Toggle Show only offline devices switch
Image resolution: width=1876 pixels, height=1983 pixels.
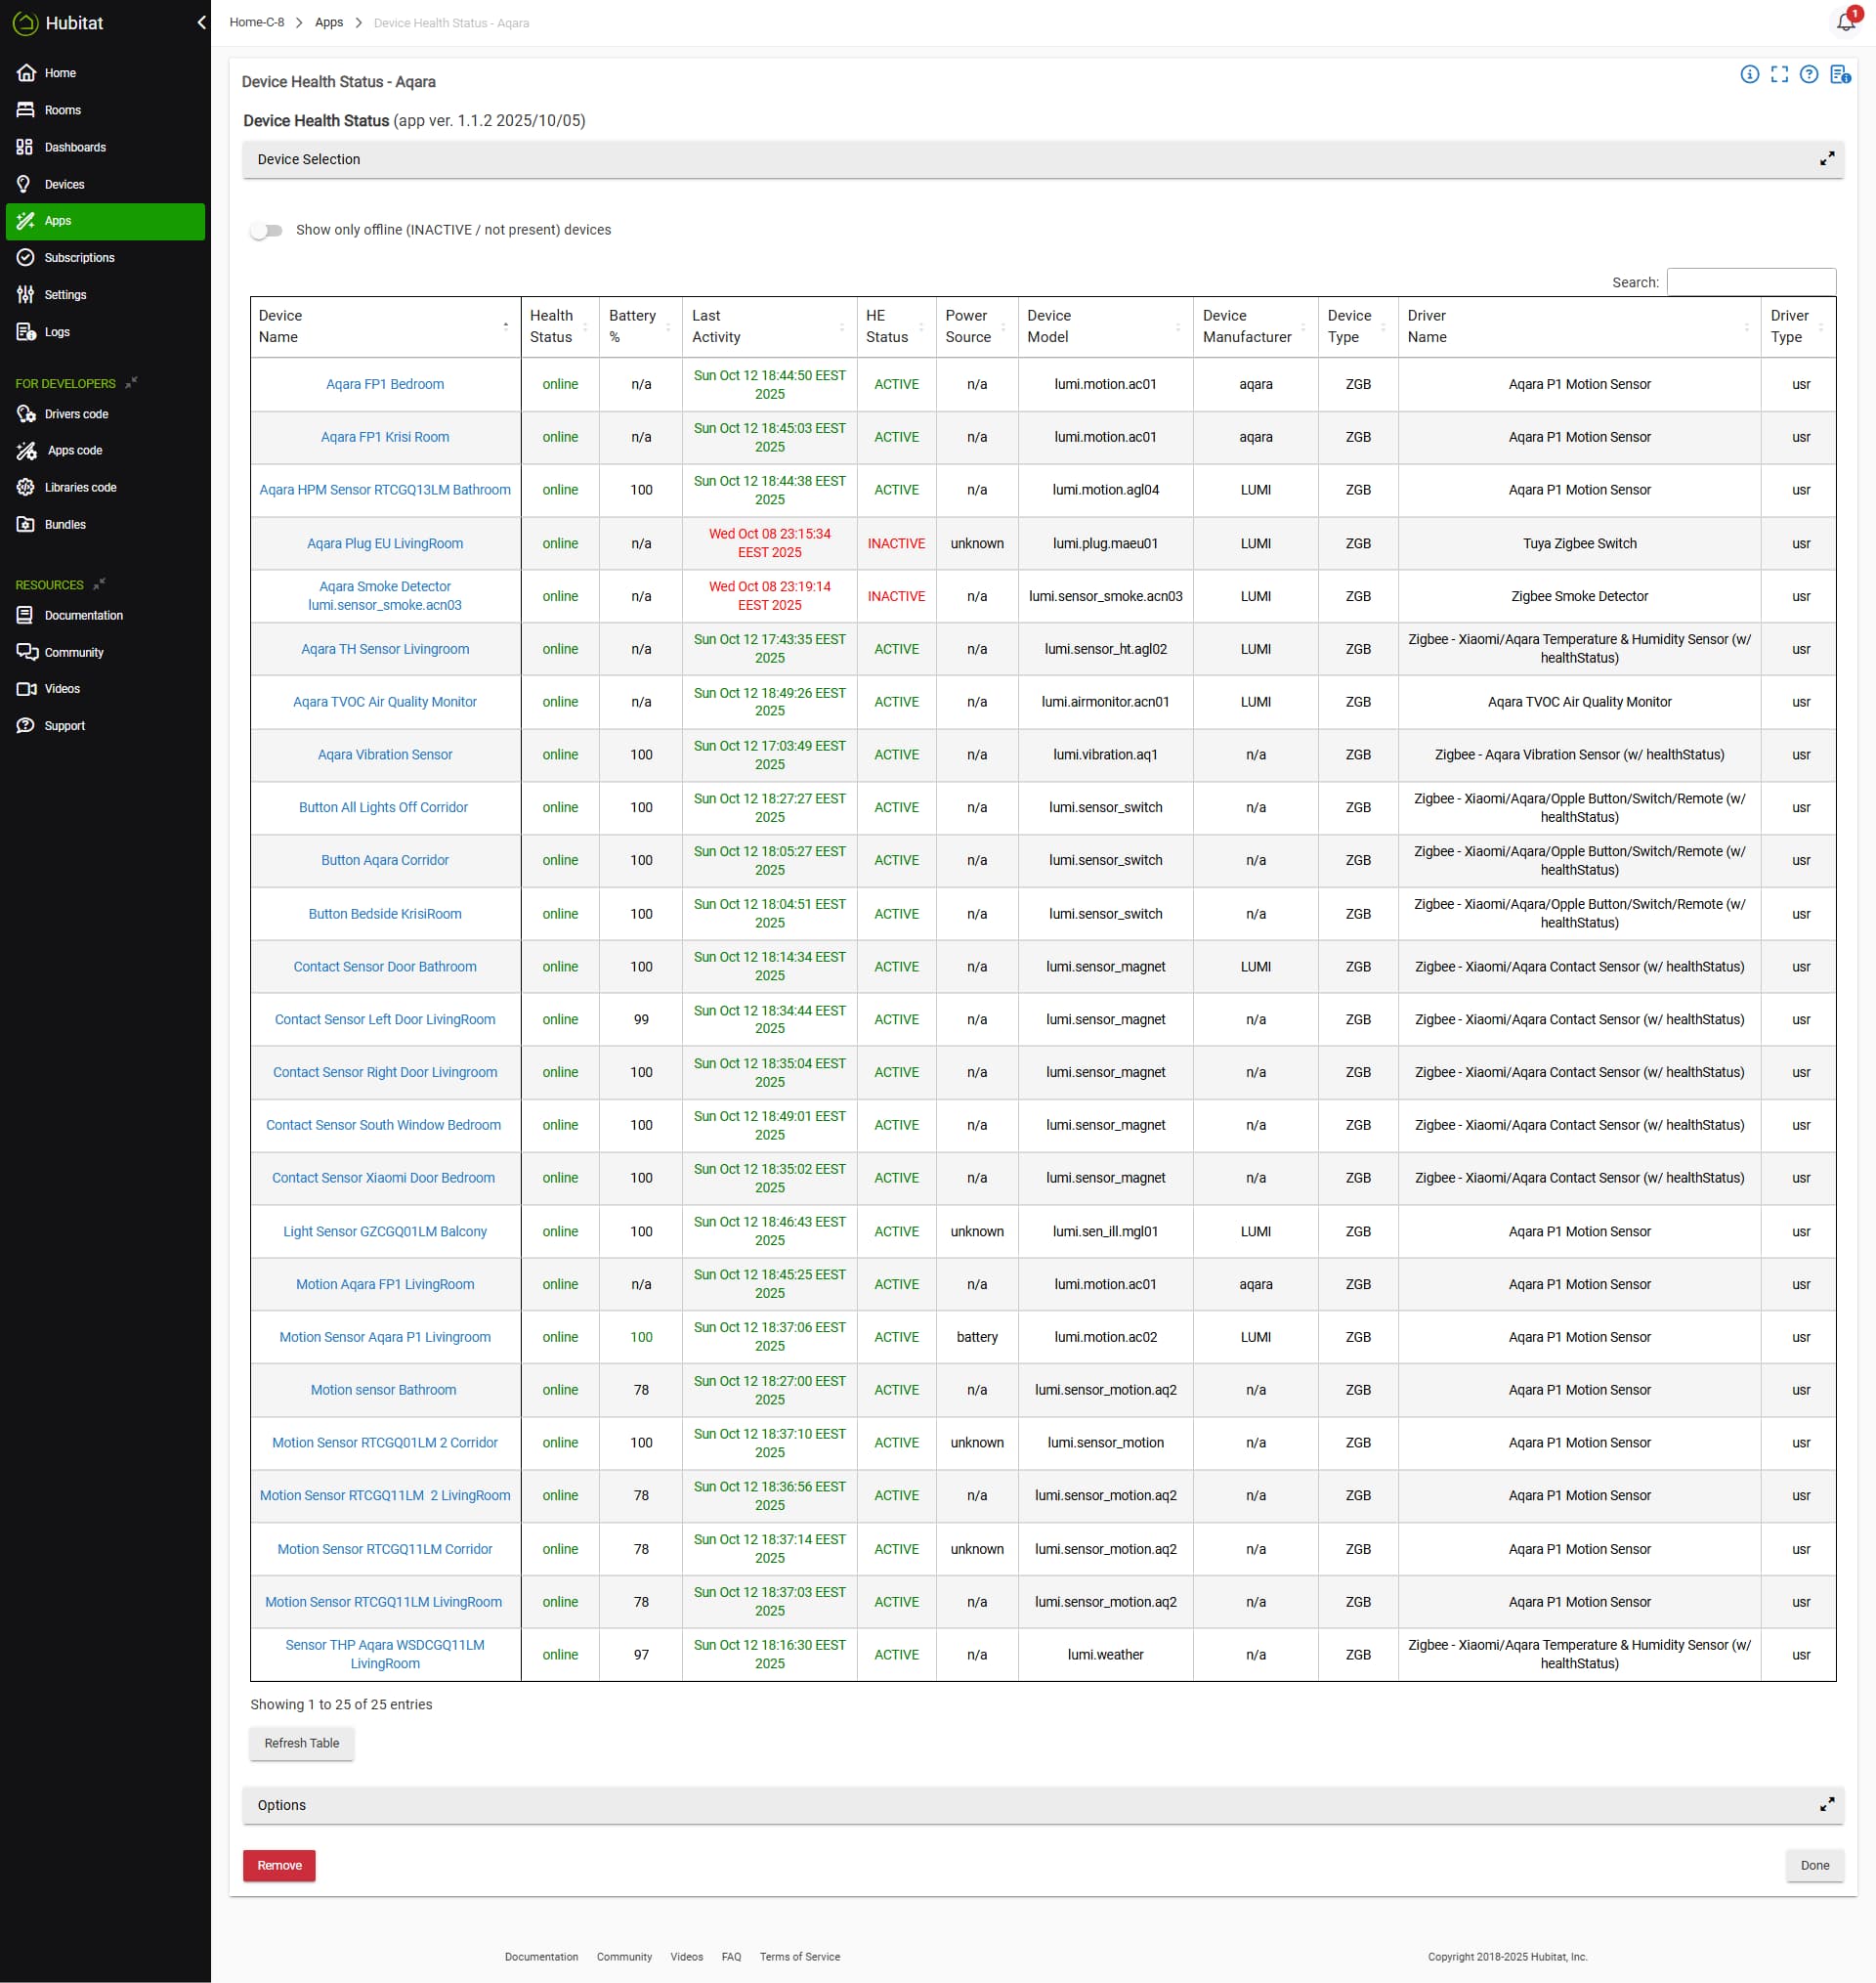266,230
